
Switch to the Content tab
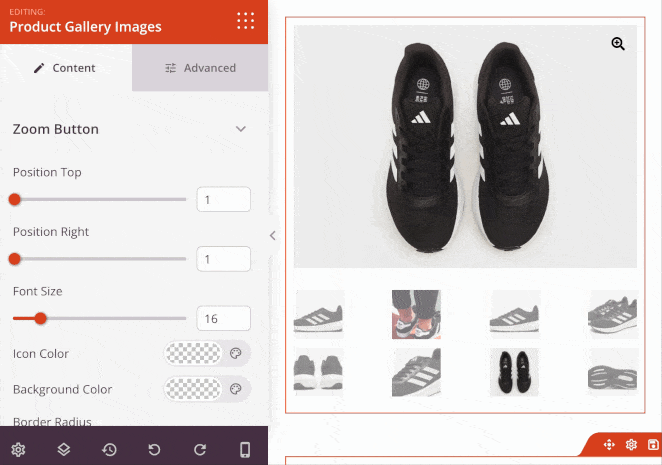coord(66,68)
